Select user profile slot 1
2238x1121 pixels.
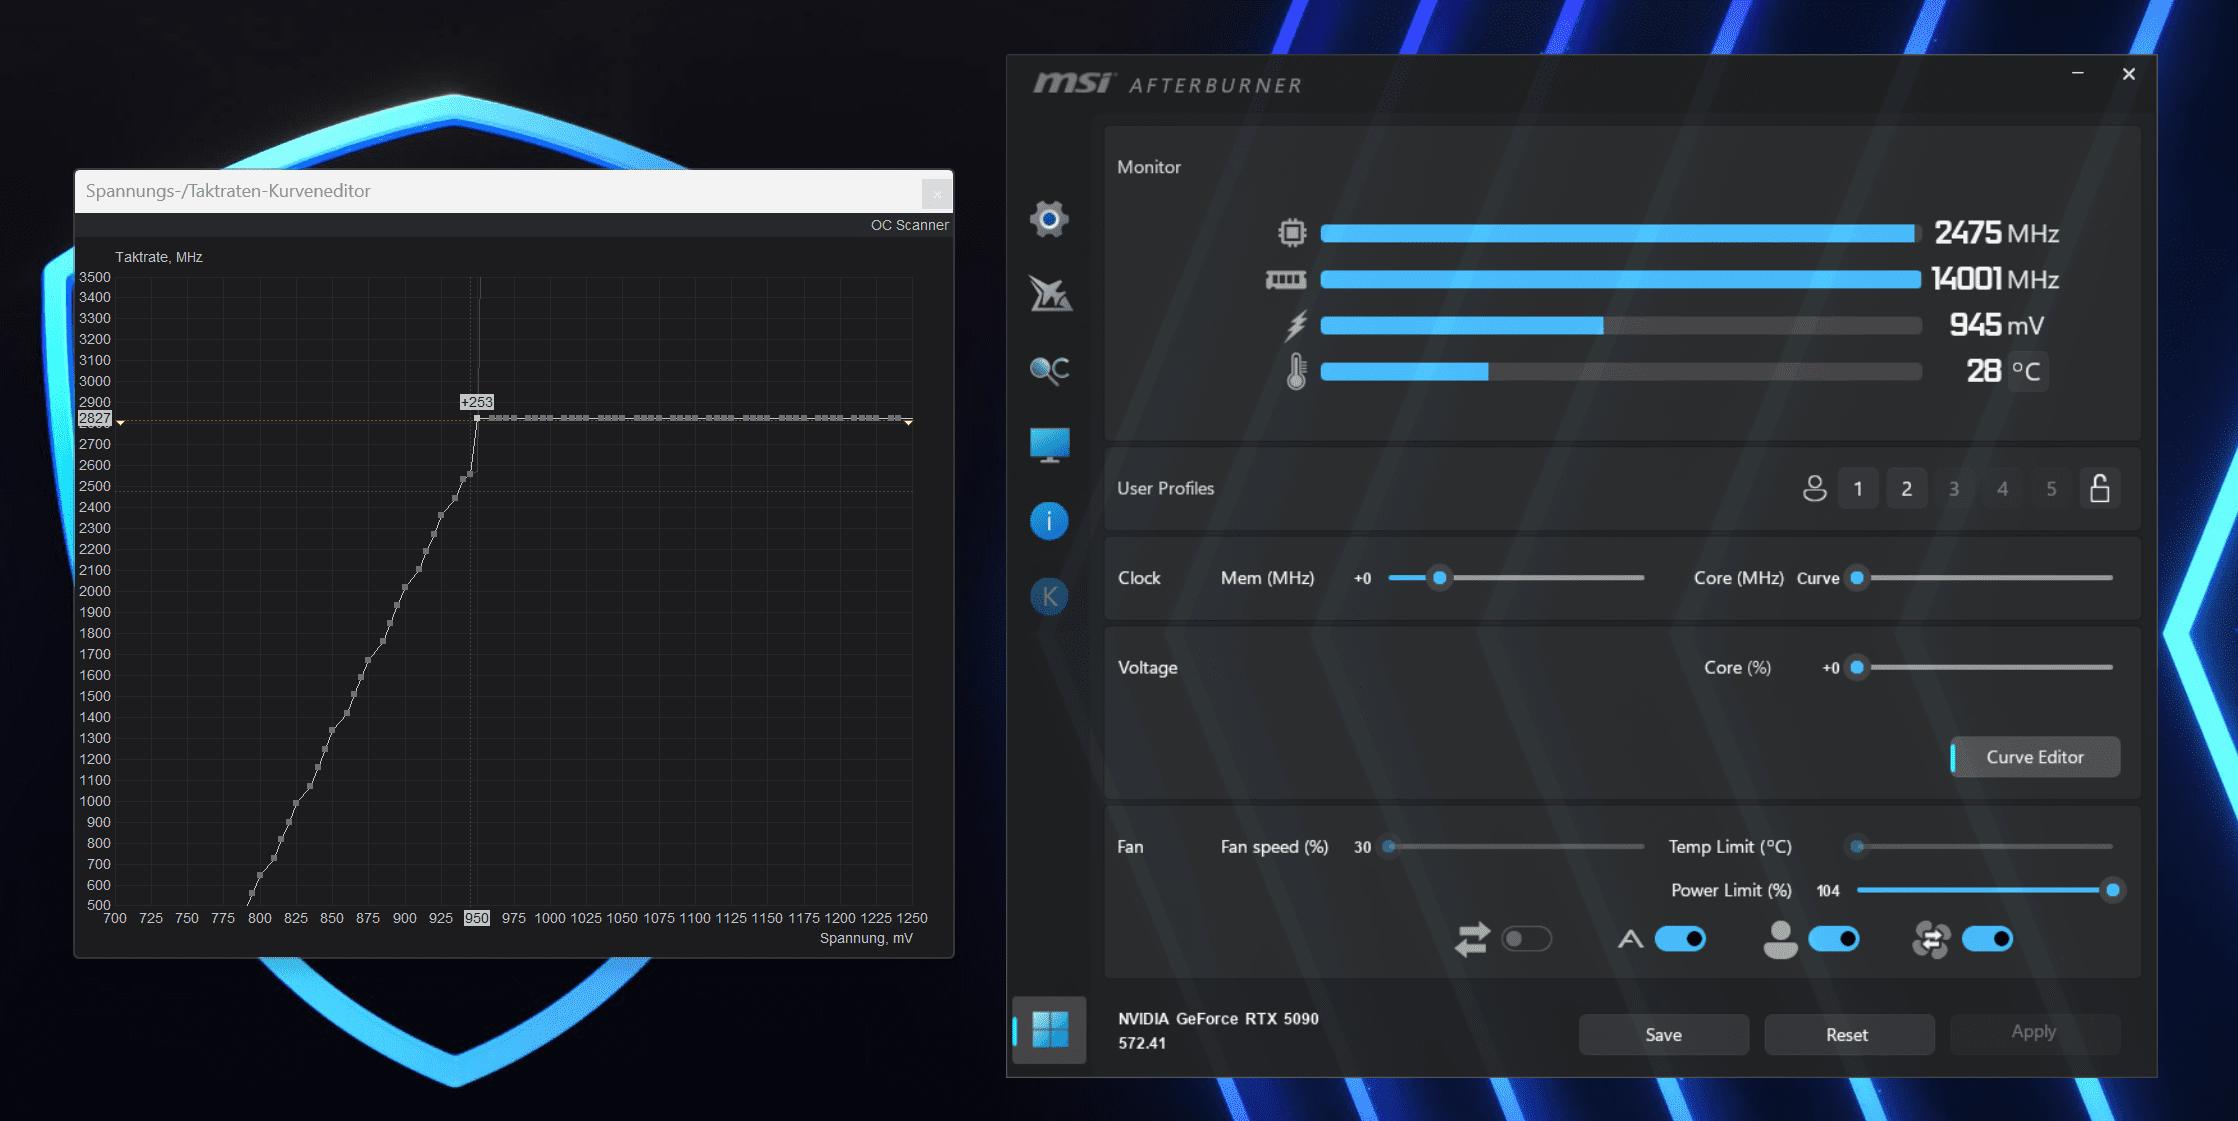click(1858, 488)
